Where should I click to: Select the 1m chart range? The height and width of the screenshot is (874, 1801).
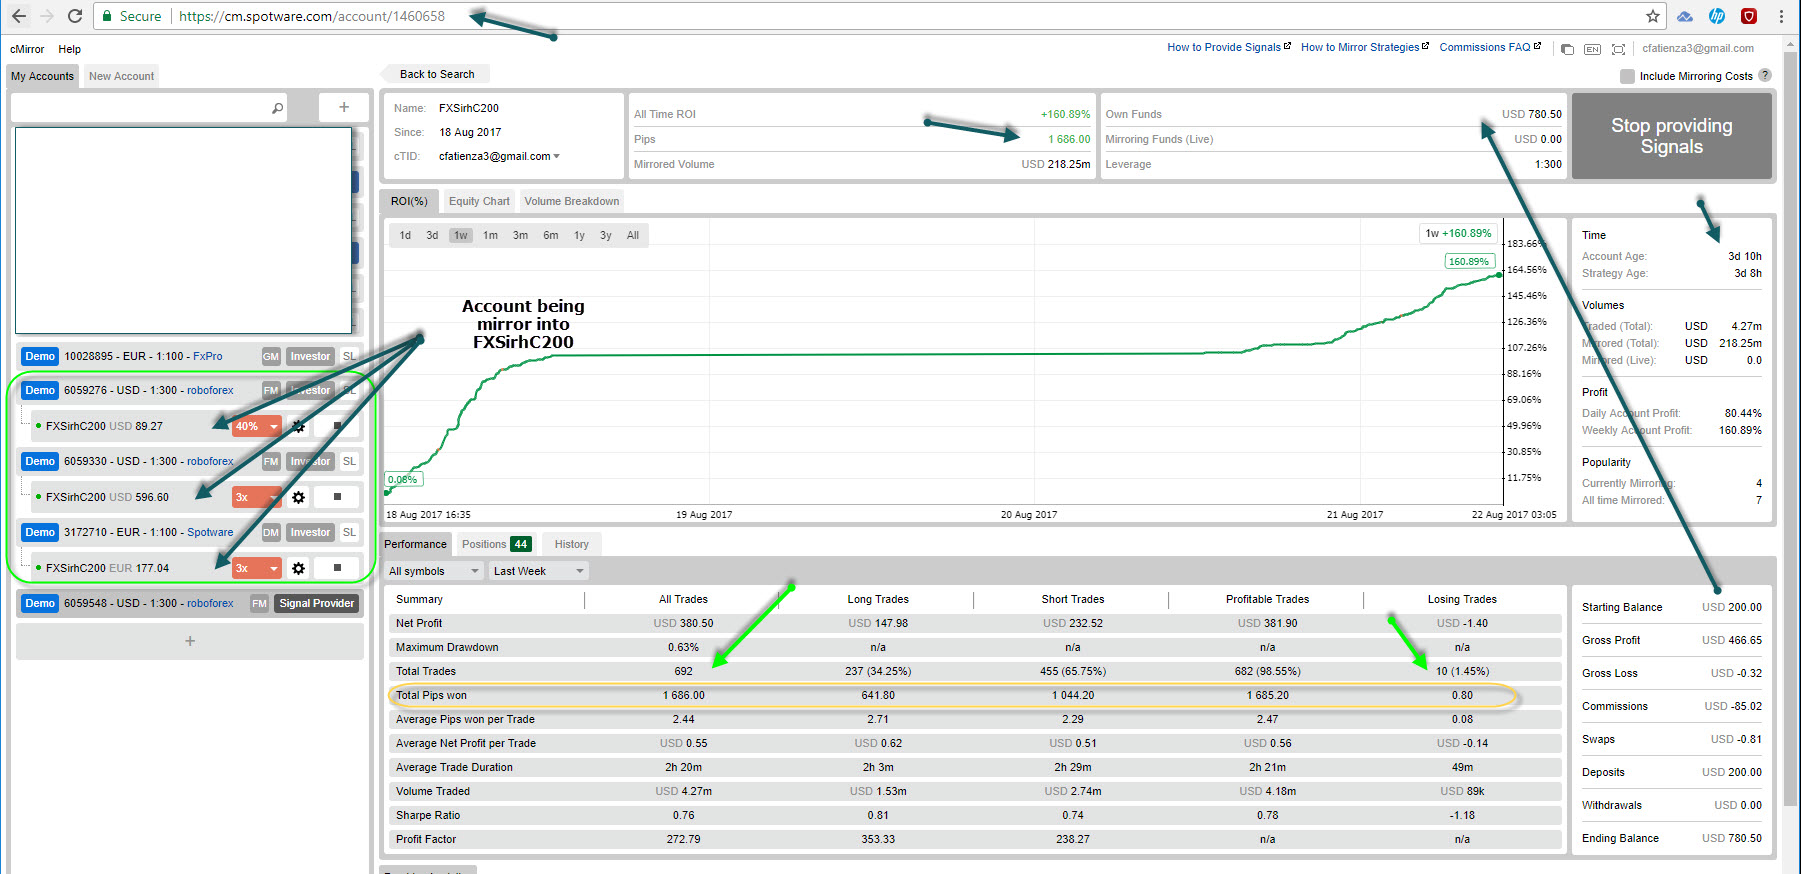tap(490, 235)
